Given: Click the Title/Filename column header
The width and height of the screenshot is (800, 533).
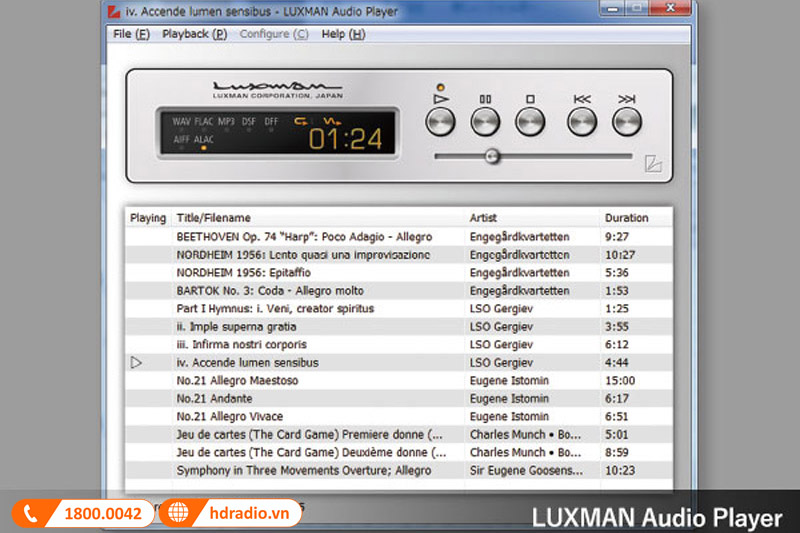Looking at the screenshot, I should coord(213,217).
